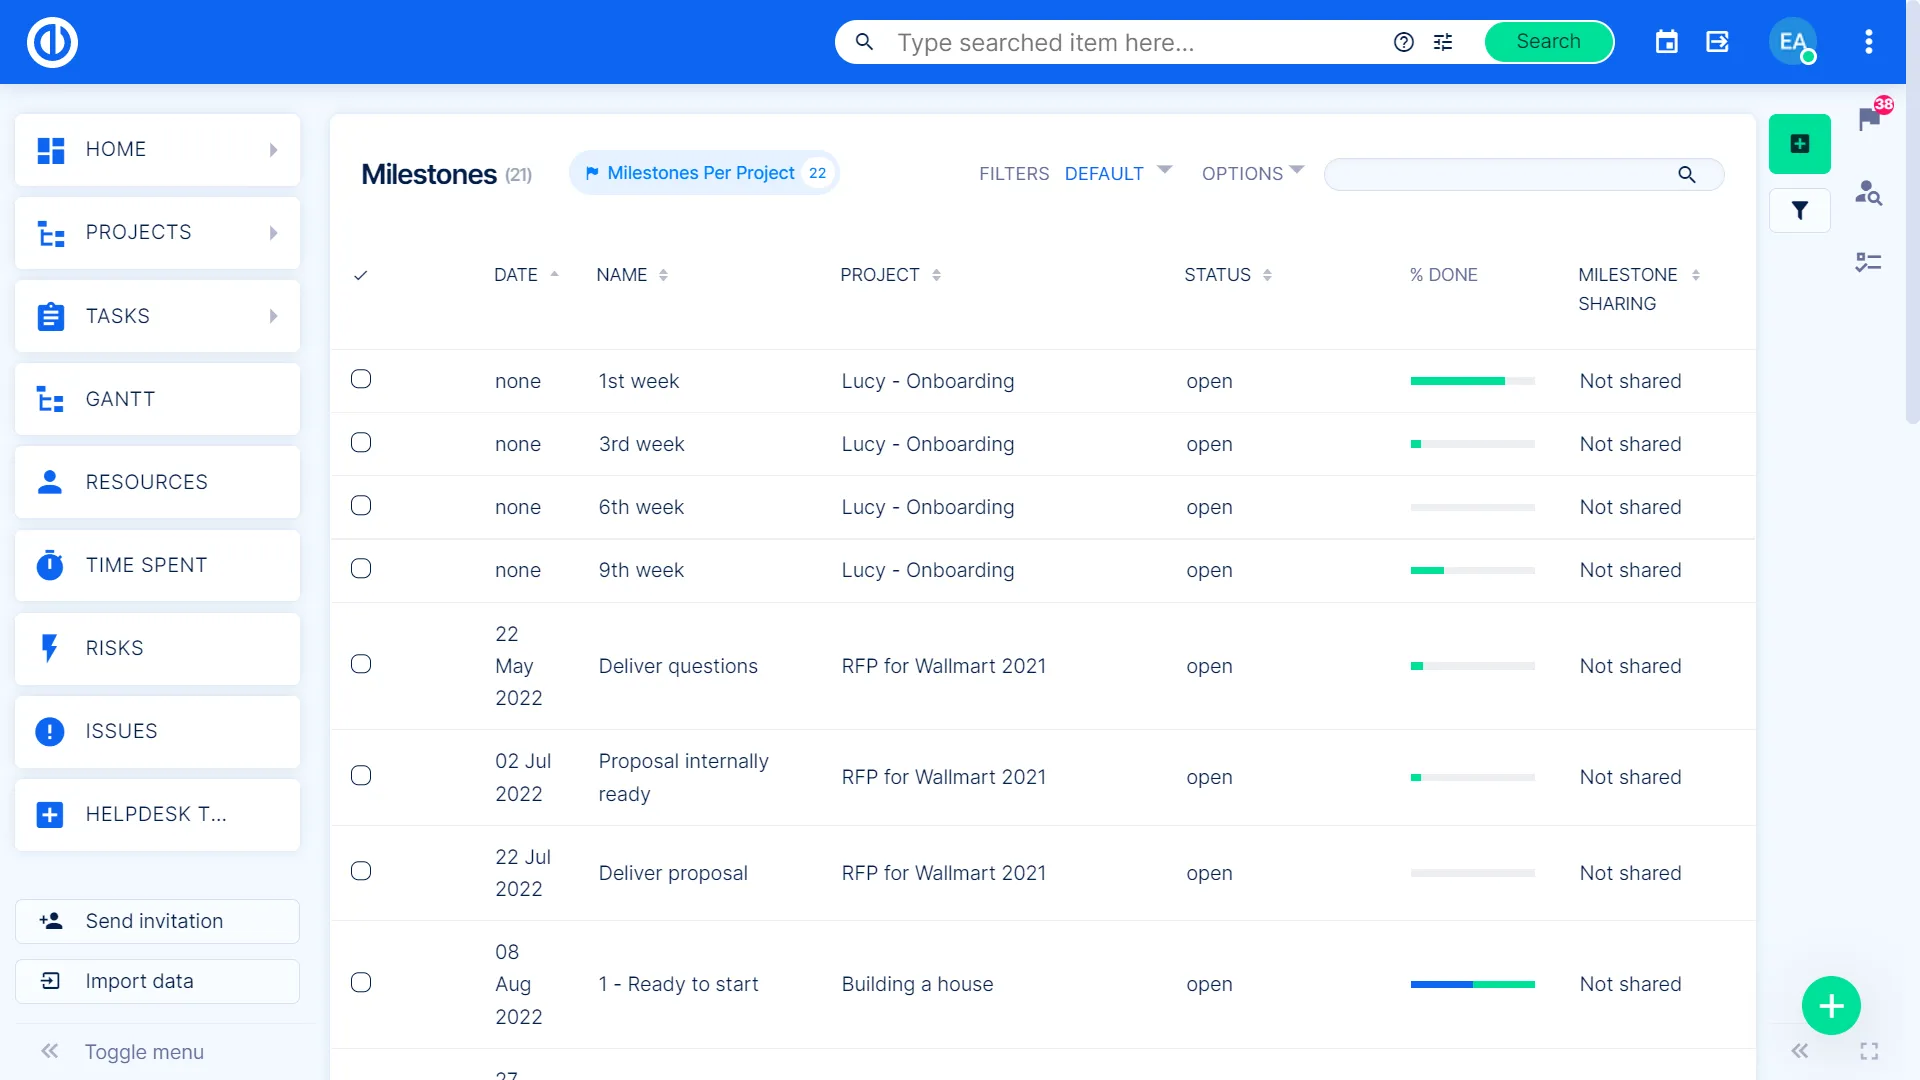Tick the Deliver questions row checkbox
The image size is (1920, 1080).
tap(361, 665)
